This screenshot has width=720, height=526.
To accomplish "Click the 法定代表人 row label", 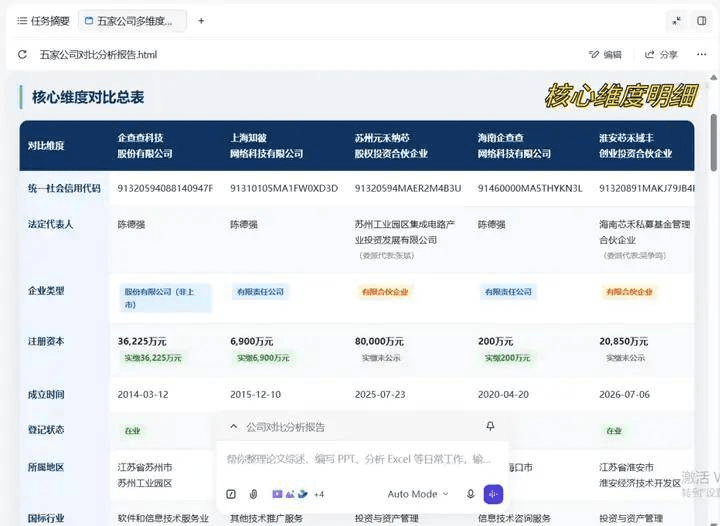I will pos(50,224).
